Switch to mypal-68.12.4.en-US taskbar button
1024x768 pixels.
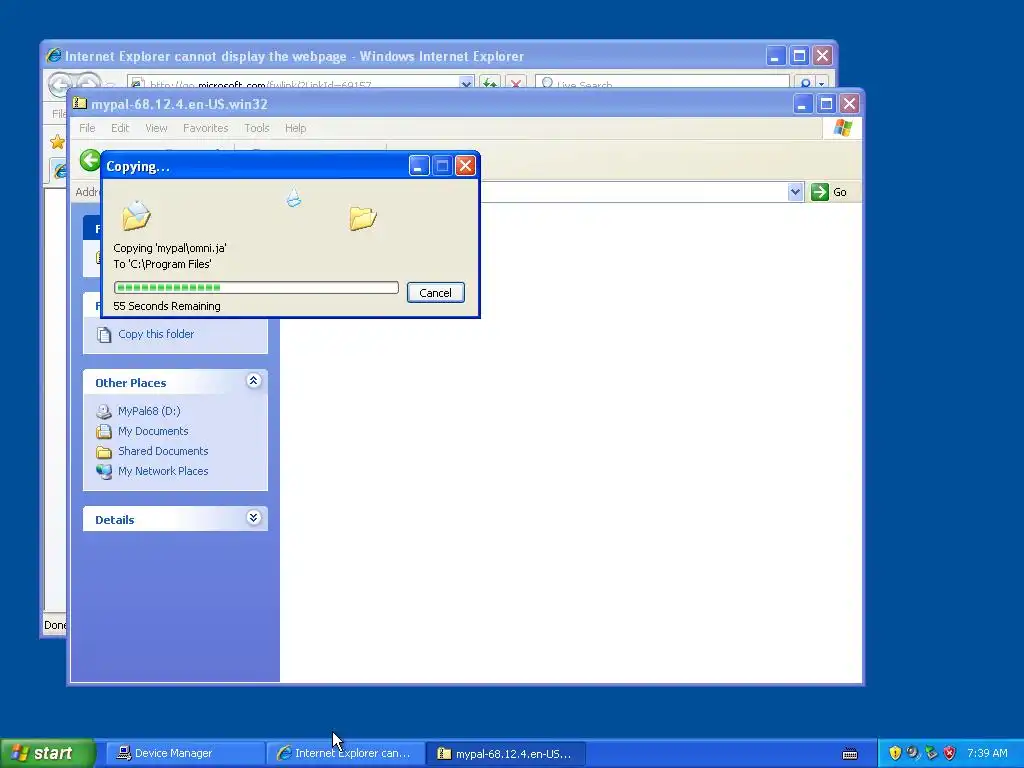click(x=506, y=753)
